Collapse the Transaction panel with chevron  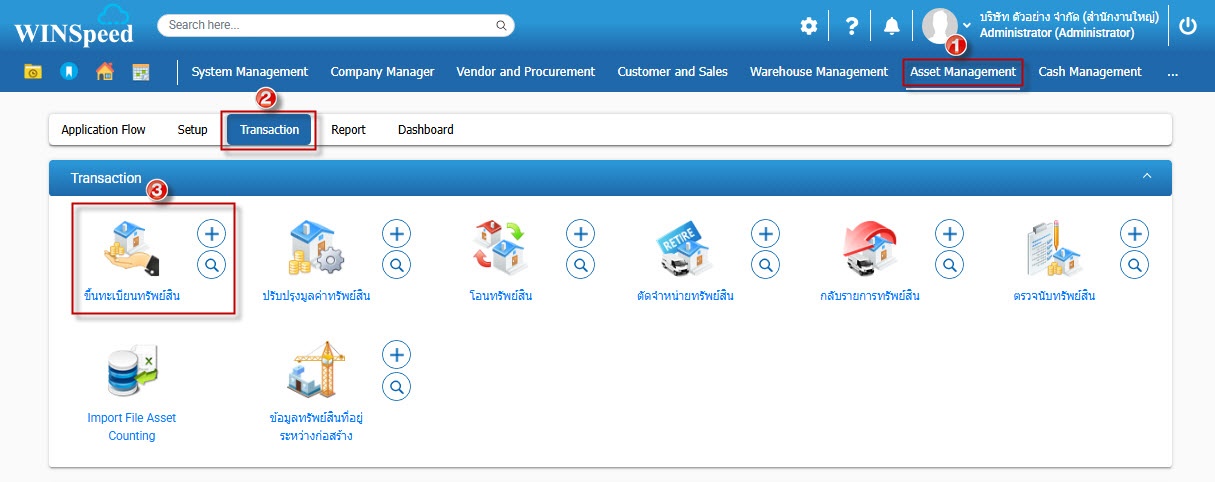pyautogui.click(x=1147, y=177)
